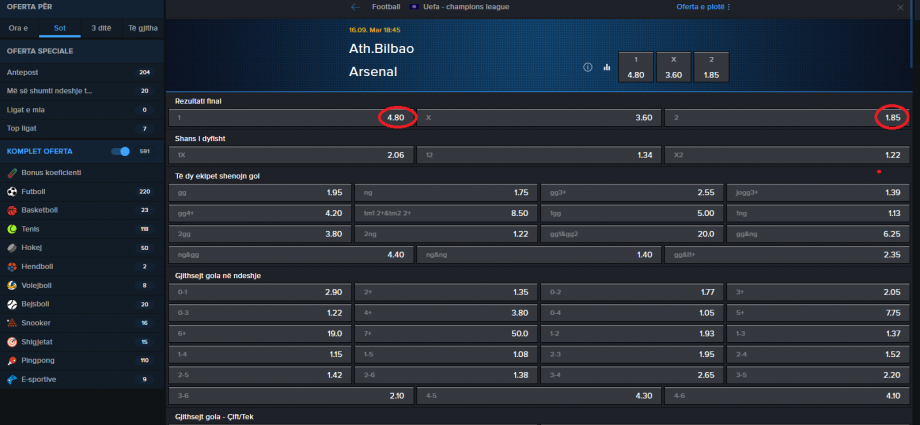Open the Bonus koeficienti pill icon
Screen dimensions: 920x425
tap(12, 173)
